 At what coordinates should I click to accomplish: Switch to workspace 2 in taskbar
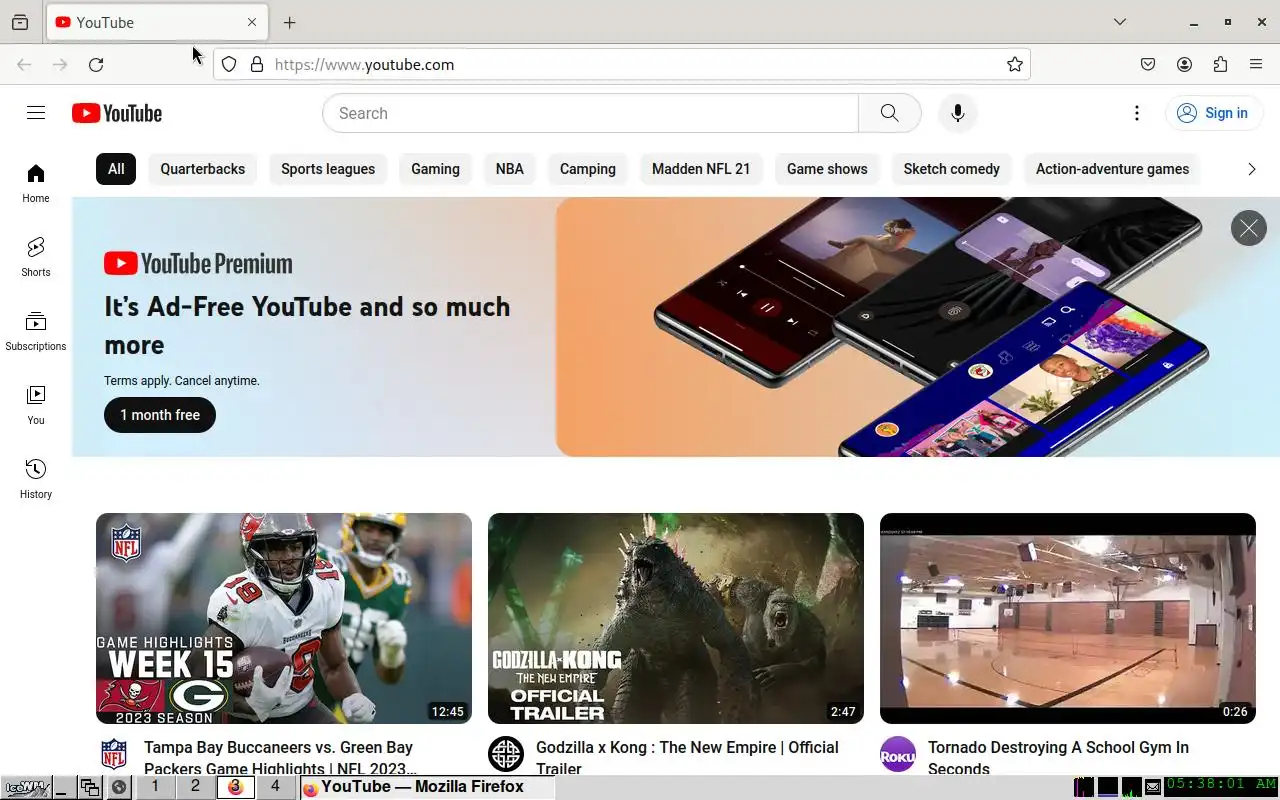(195, 787)
